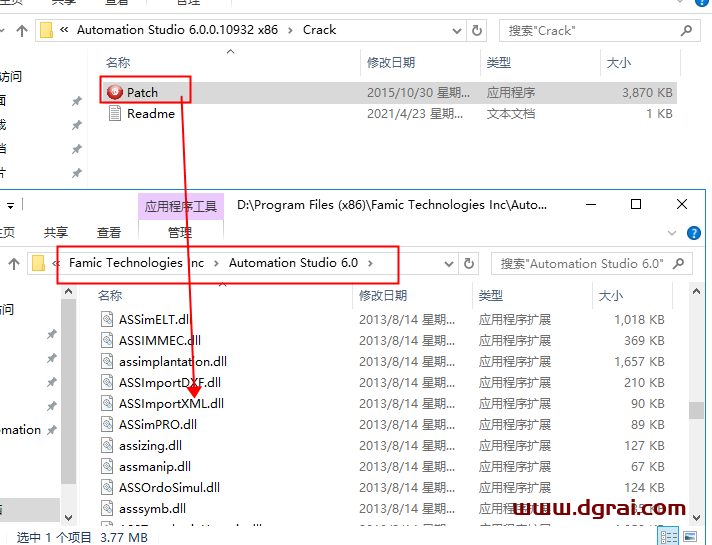The image size is (712, 545).
Task: Click file list vertical scrollbar thumb
Action: pos(696,410)
